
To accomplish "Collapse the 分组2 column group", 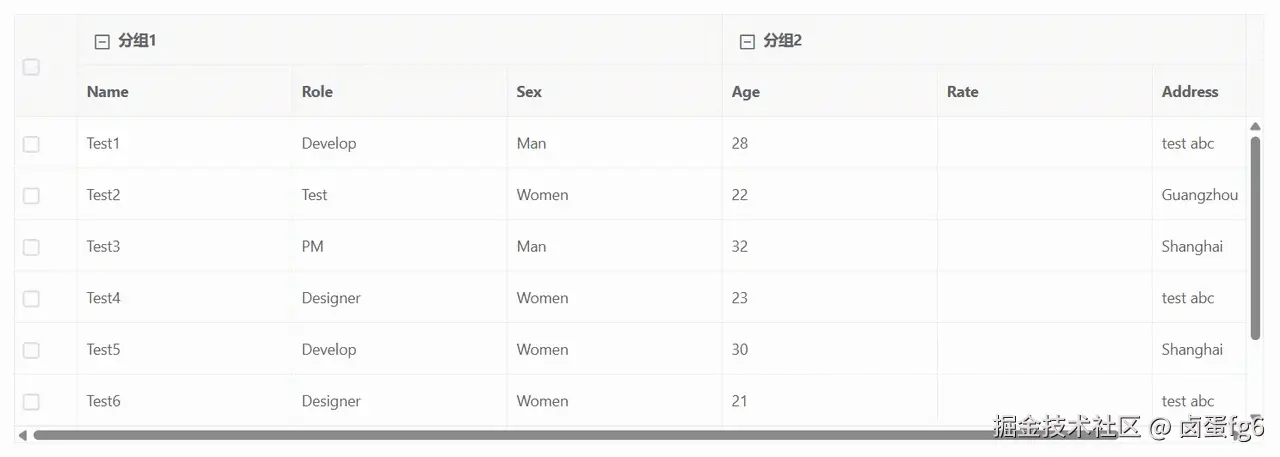I will pos(746,41).
